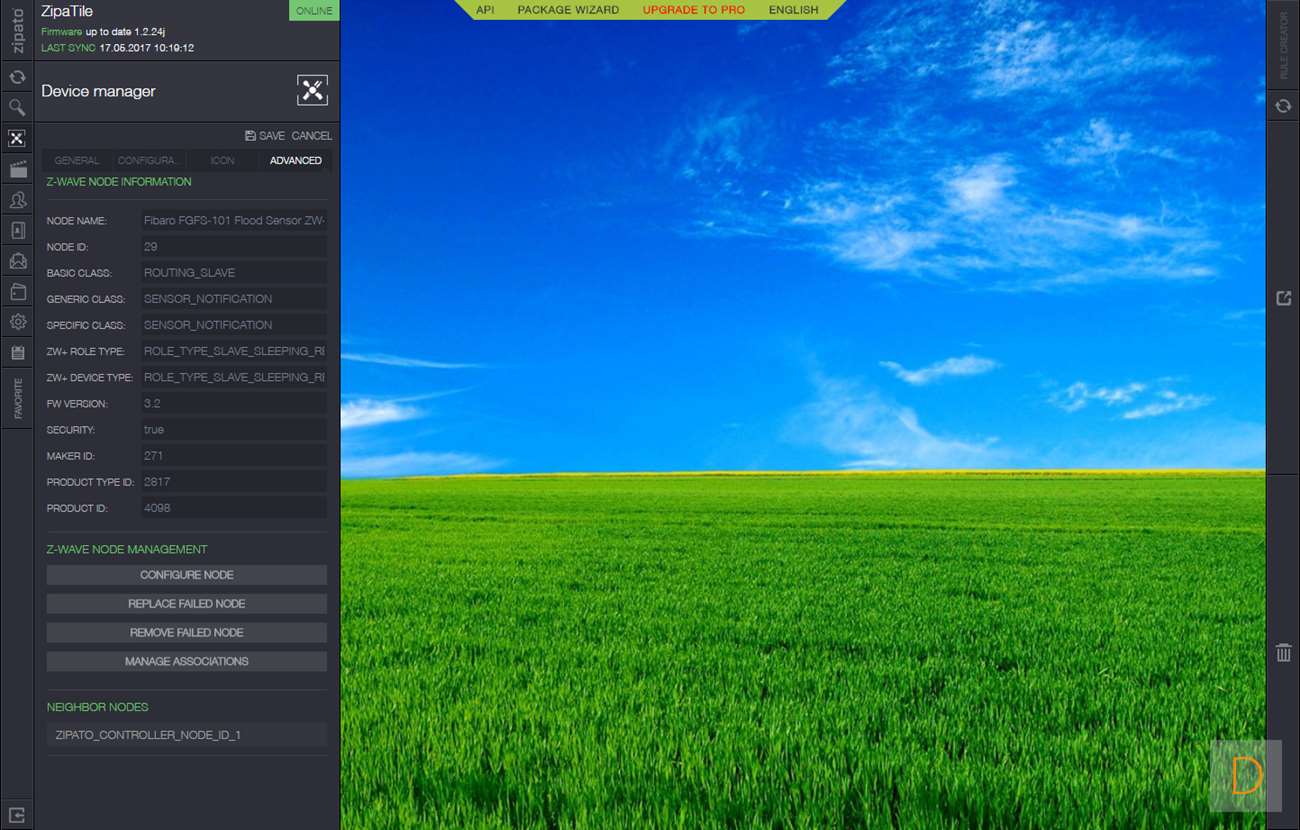Viewport: 1300px width, 830px height.
Task: Click Replace Failed Node button
Action: [186, 604]
